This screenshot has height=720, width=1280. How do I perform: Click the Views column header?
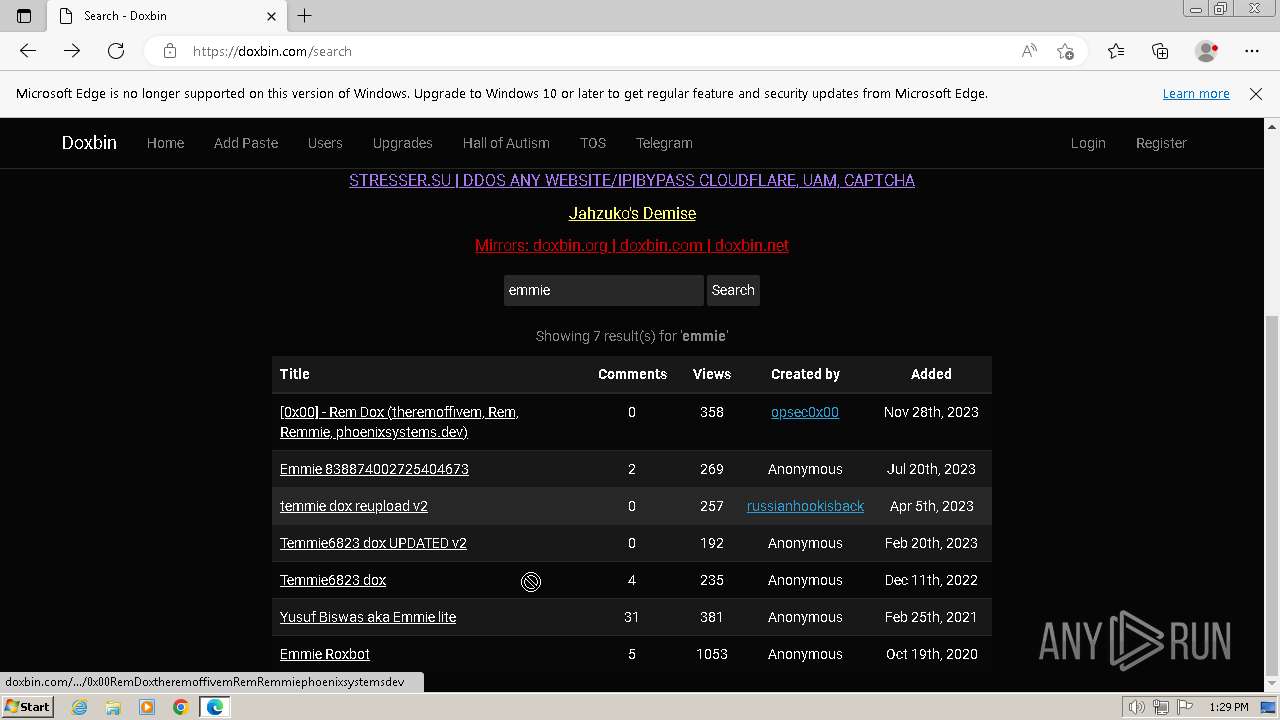(x=712, y=374)
